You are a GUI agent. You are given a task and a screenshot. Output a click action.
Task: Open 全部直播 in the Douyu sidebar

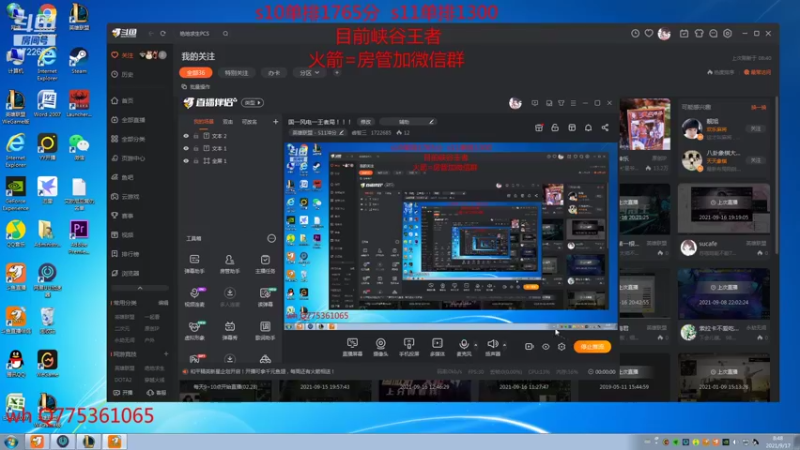click(128, 120)
